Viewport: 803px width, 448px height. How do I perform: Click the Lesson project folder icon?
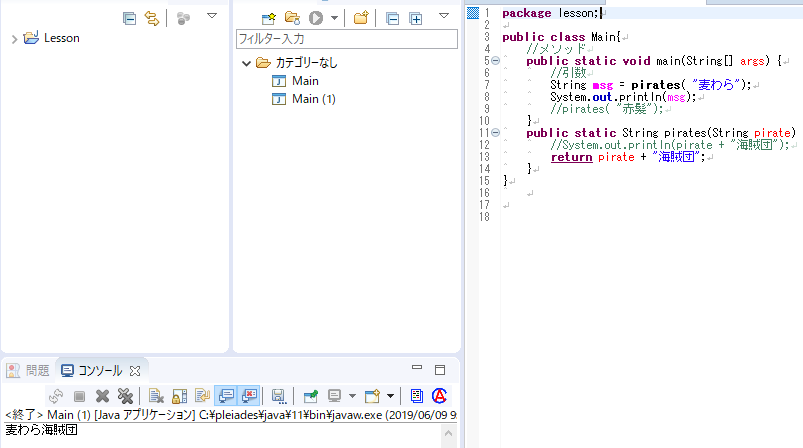click(31, 37)
